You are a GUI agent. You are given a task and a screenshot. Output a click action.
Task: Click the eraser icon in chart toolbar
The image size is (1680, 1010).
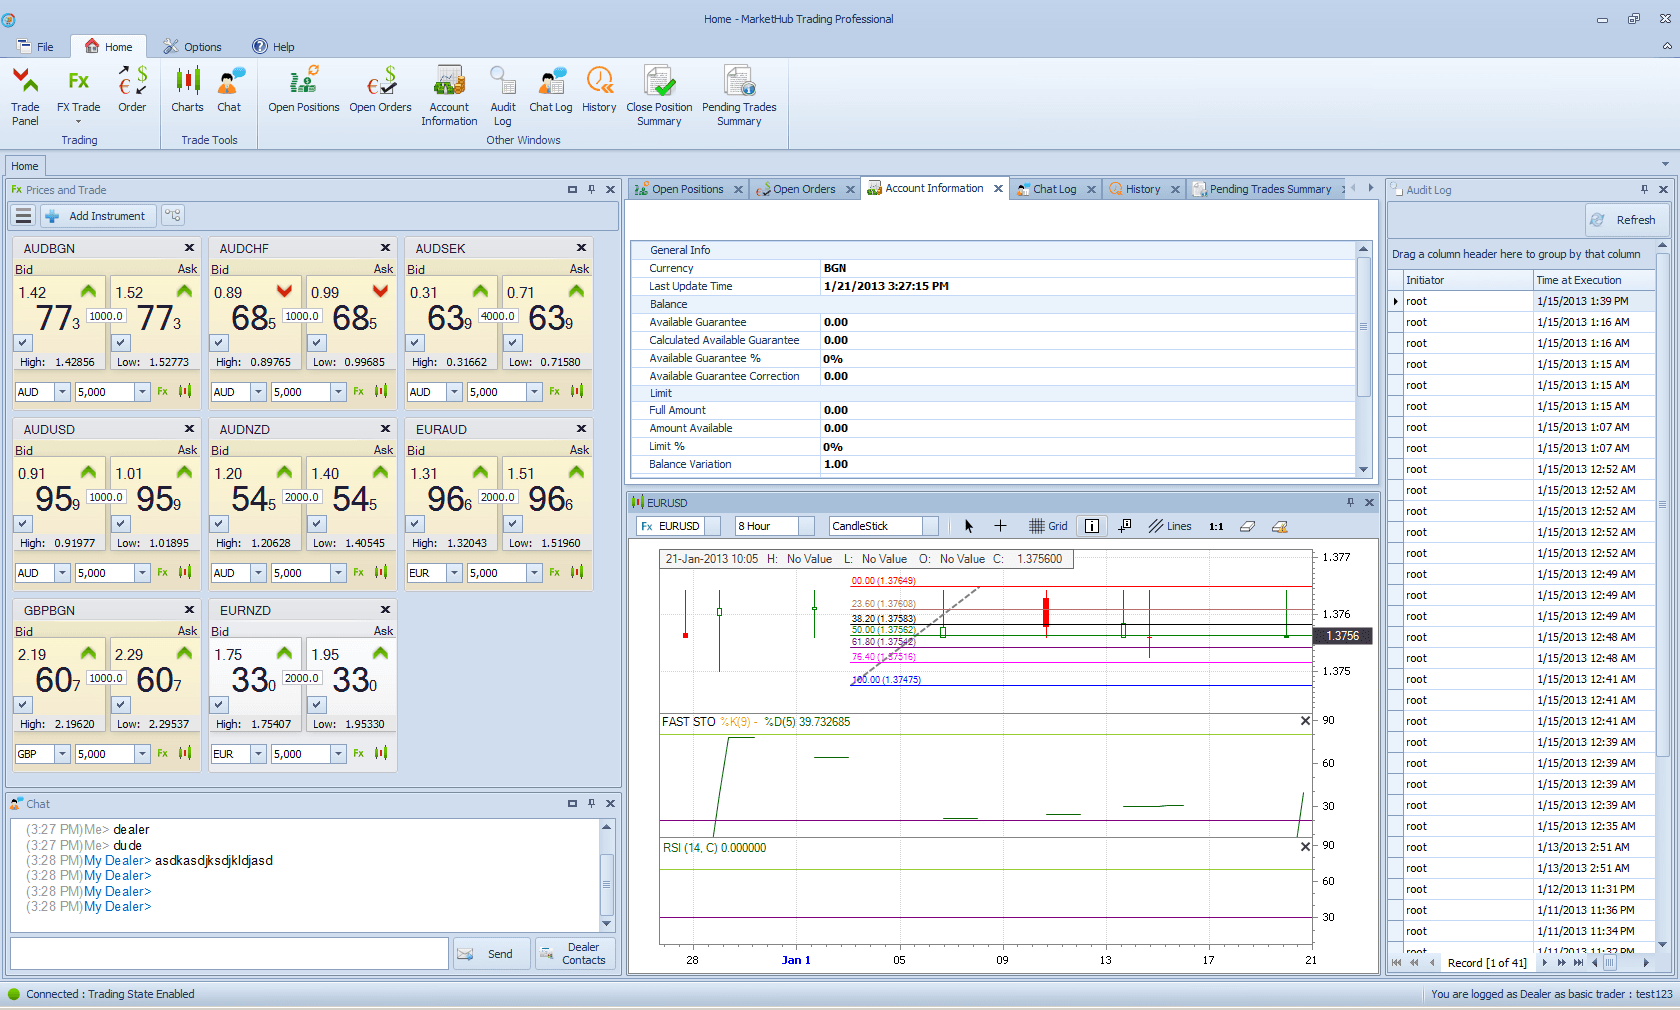pos(1247,526)
